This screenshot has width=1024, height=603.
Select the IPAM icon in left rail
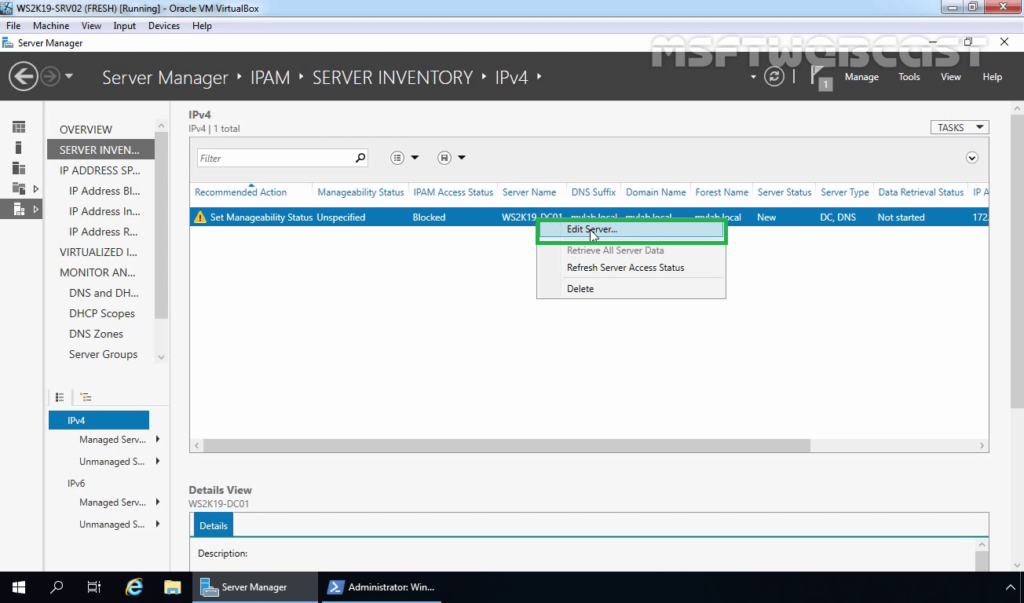pos(19,210)
